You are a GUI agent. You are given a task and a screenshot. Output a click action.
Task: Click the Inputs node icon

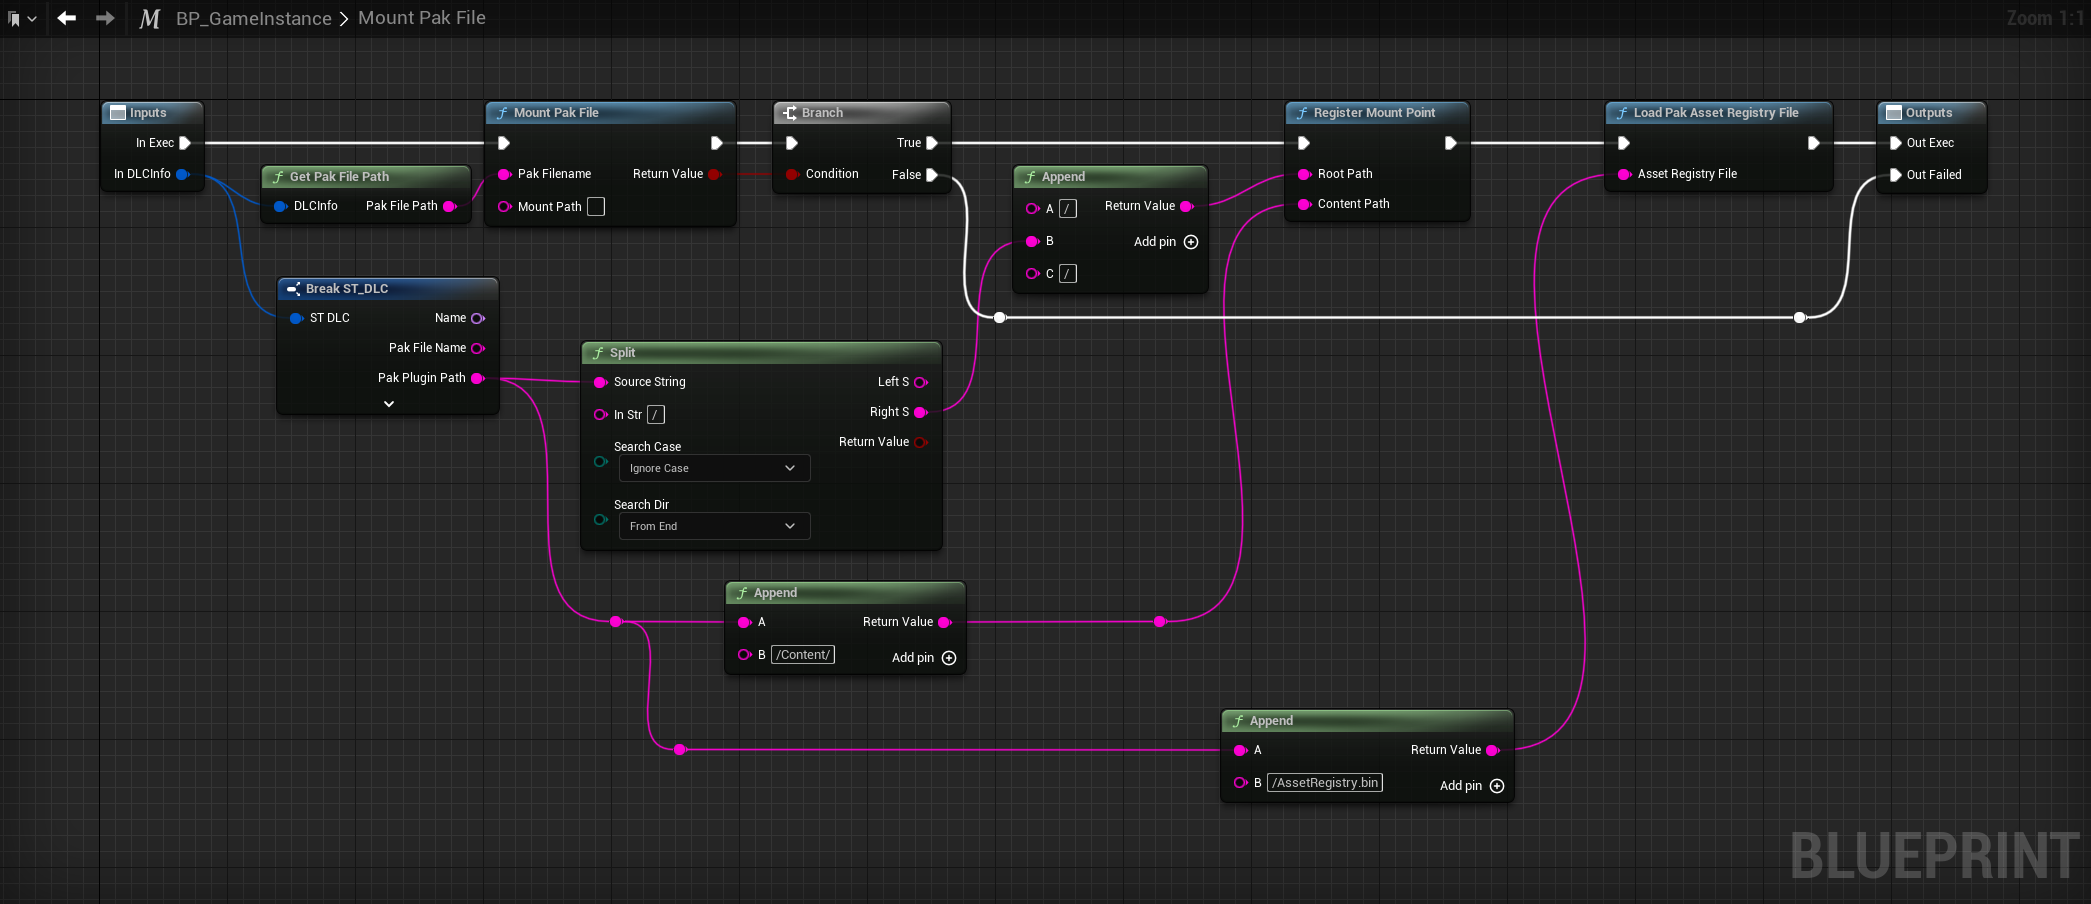[x=118, y=113]
